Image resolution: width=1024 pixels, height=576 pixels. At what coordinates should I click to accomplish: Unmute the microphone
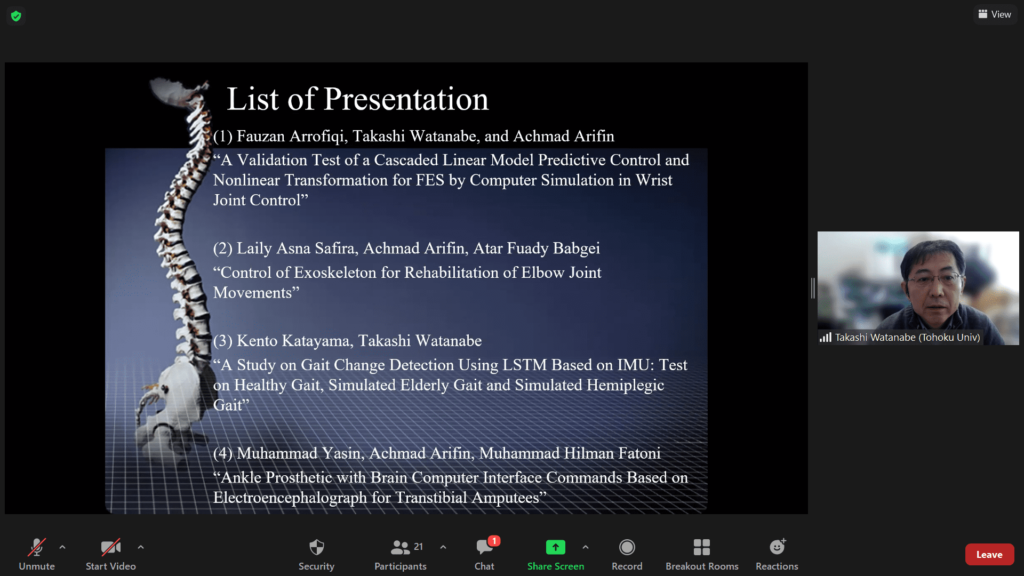[x=36, y=548]
